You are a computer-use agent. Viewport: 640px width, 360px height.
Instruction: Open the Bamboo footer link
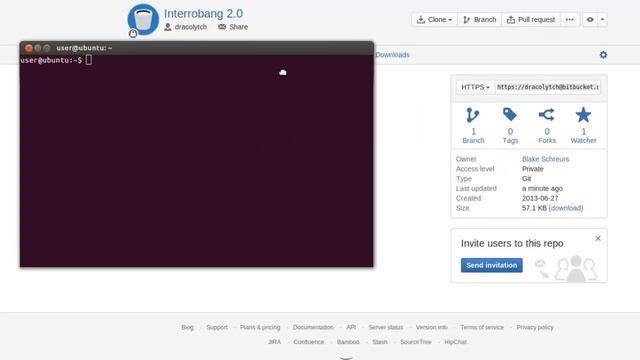pyautogui.click(x=348, y=342)
